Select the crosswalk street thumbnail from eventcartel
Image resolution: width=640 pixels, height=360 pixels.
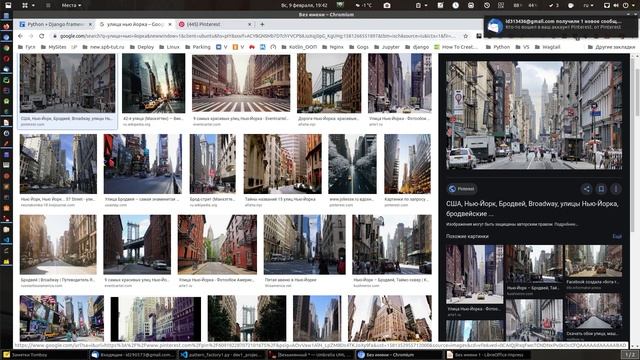(241, 83)
